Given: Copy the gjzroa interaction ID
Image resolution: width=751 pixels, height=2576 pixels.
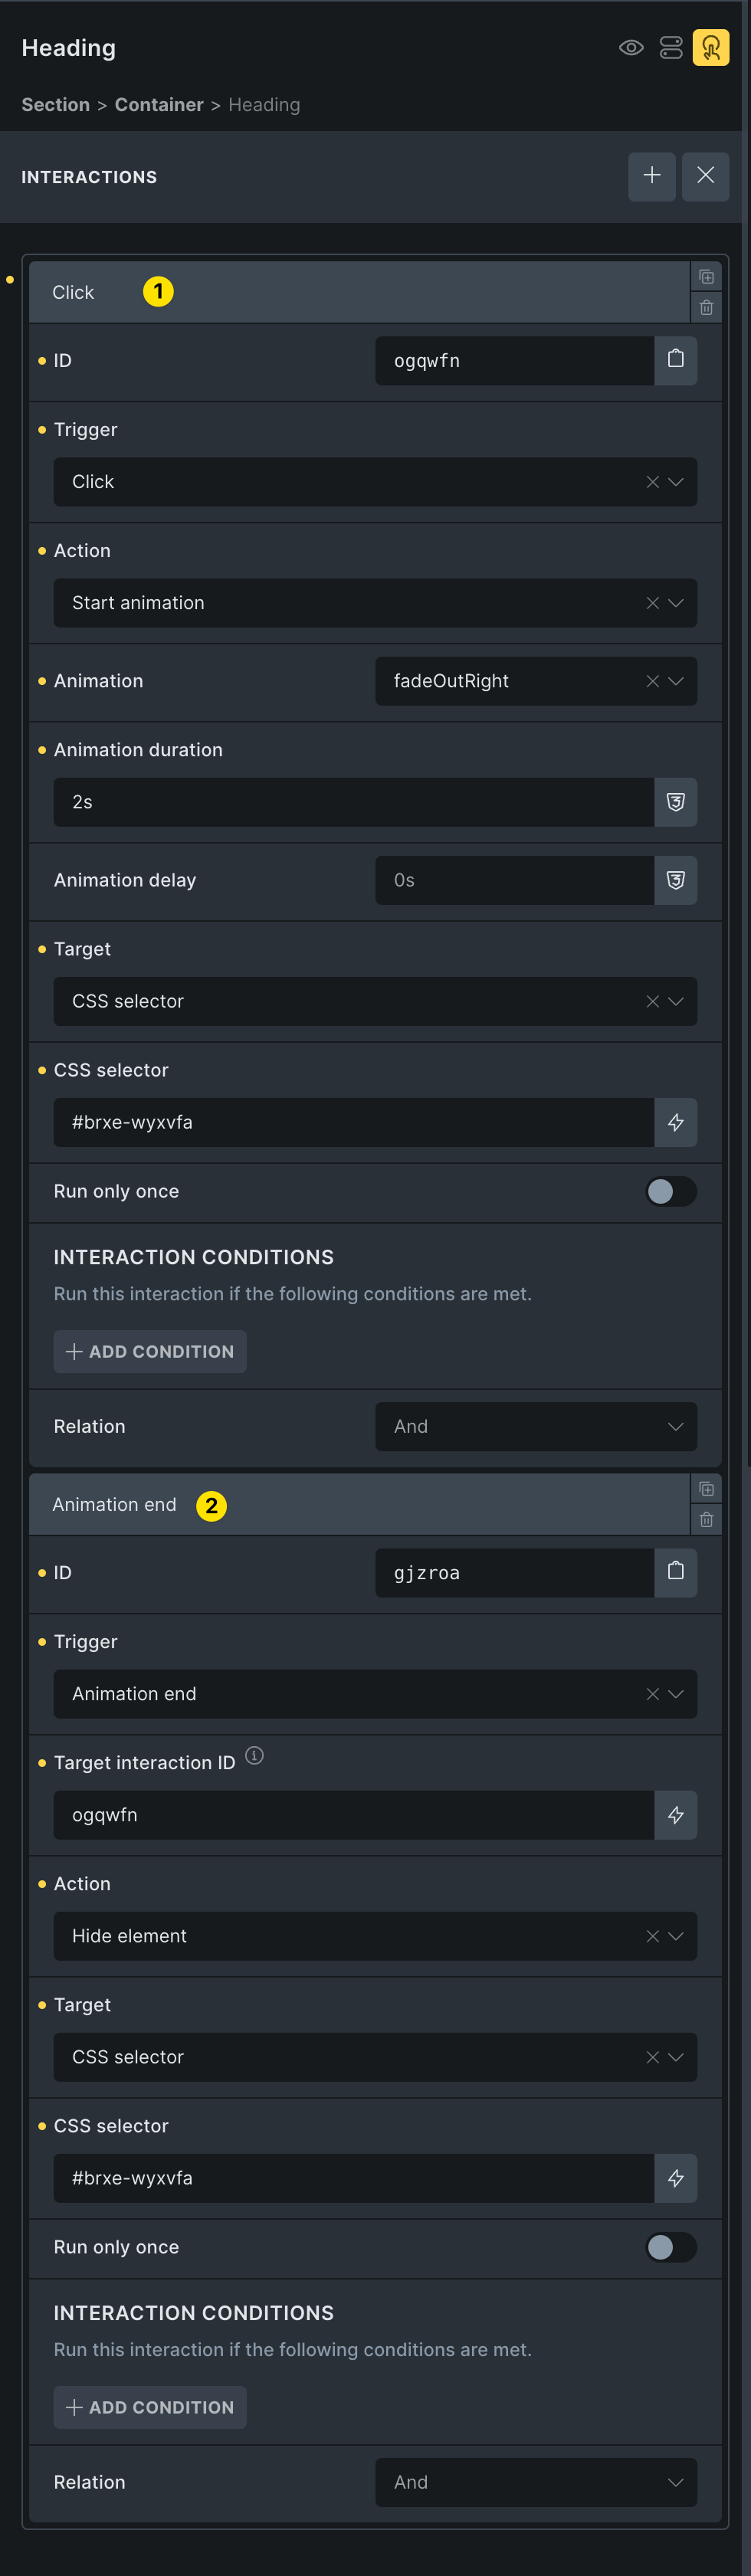Looking at the screenshot, I should [676, 1572].
